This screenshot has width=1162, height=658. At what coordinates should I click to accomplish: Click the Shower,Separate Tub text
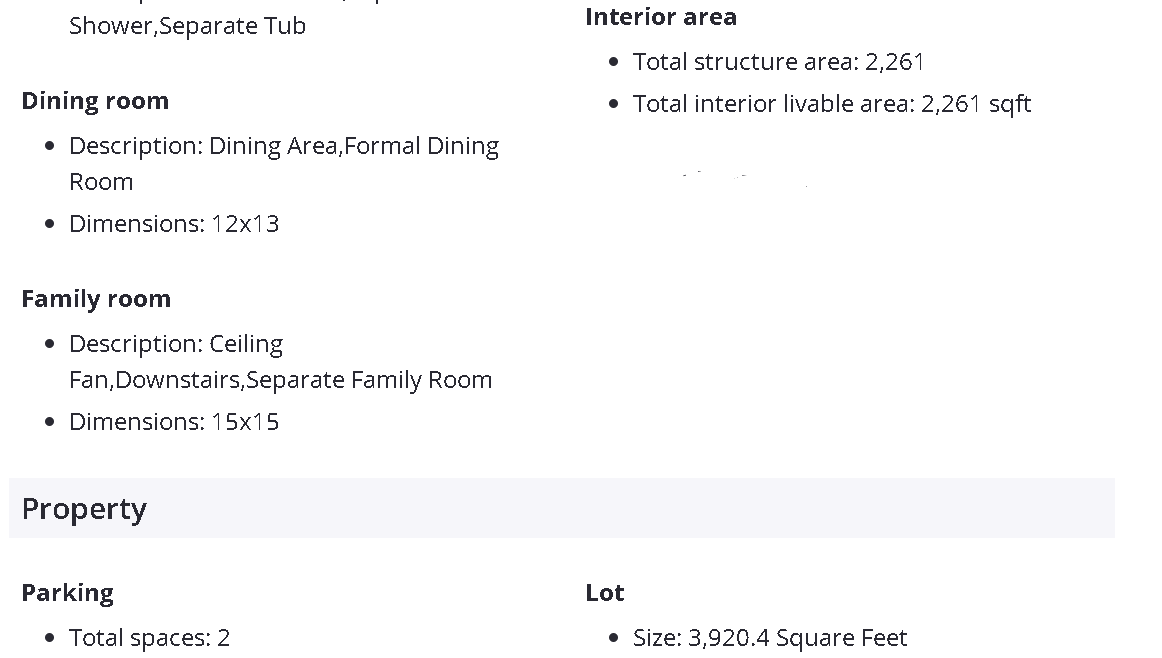(187, 26)
